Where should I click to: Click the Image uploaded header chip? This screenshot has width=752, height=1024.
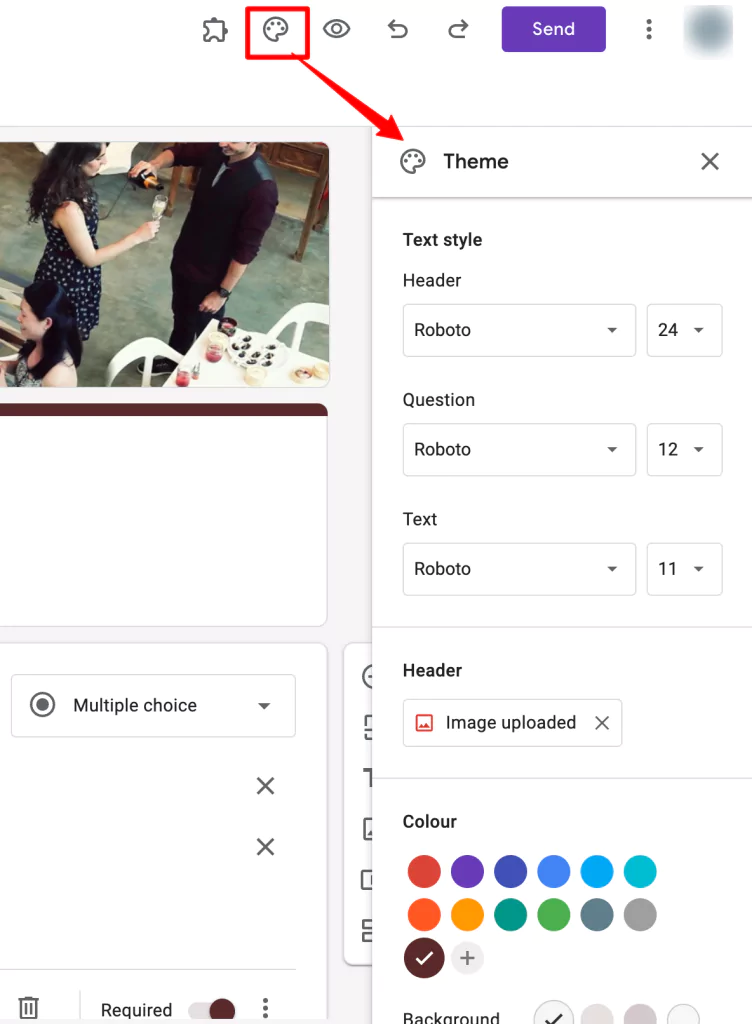[x=512, y=723]
